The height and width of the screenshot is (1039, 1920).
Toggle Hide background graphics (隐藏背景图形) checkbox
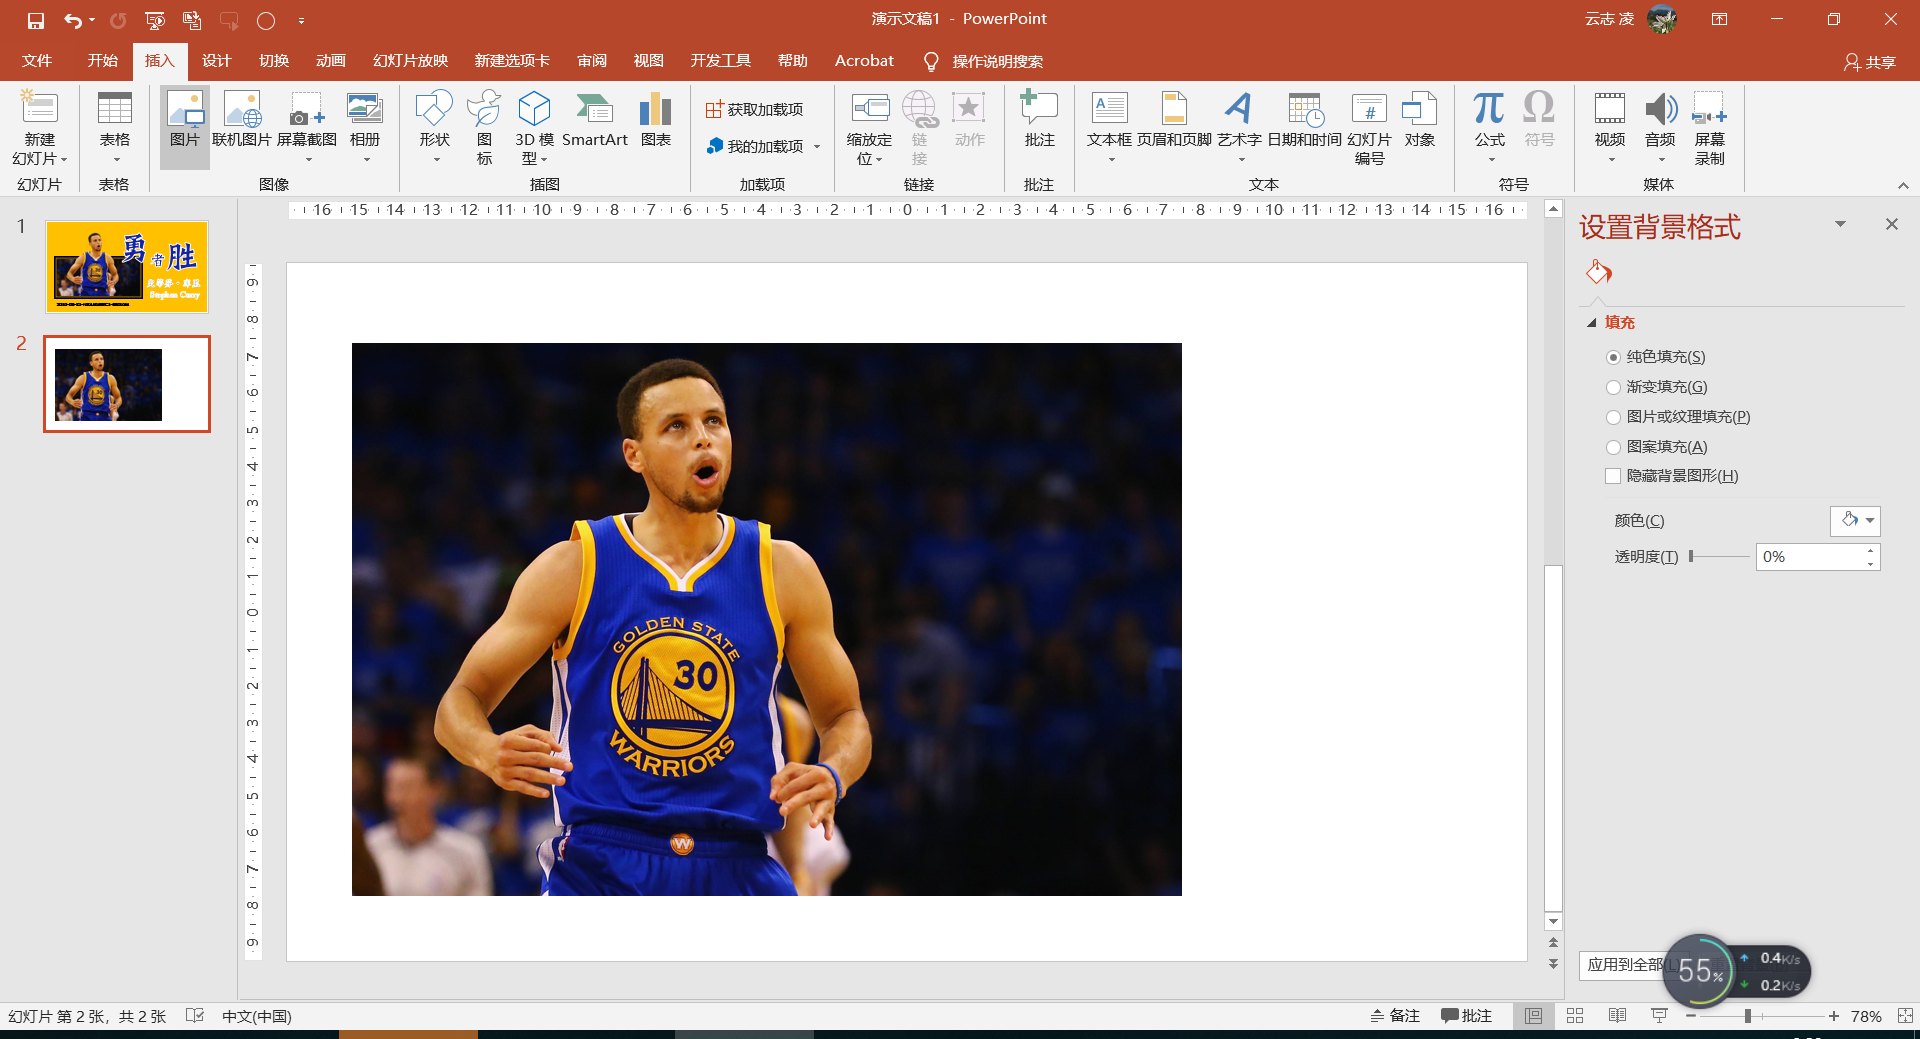tap(1613, 476)
